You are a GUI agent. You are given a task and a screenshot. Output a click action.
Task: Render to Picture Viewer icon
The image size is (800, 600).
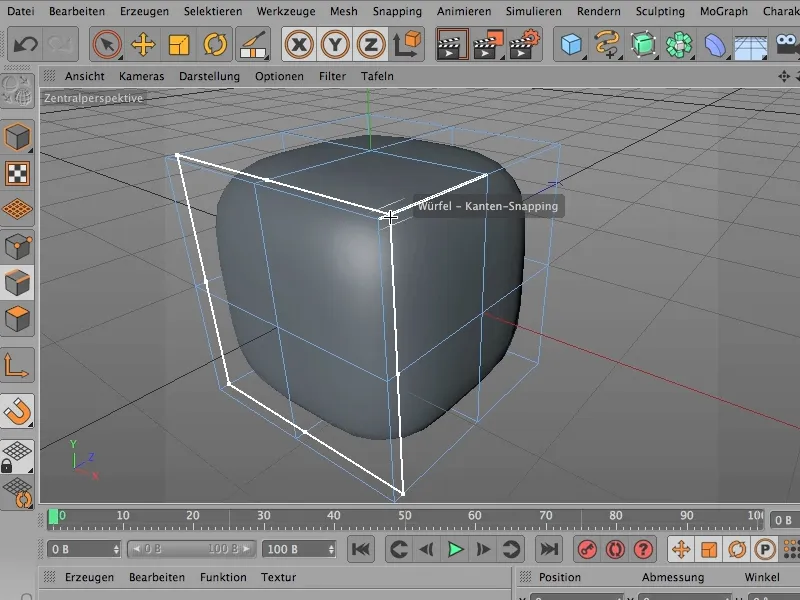click(x=488, y=44)
